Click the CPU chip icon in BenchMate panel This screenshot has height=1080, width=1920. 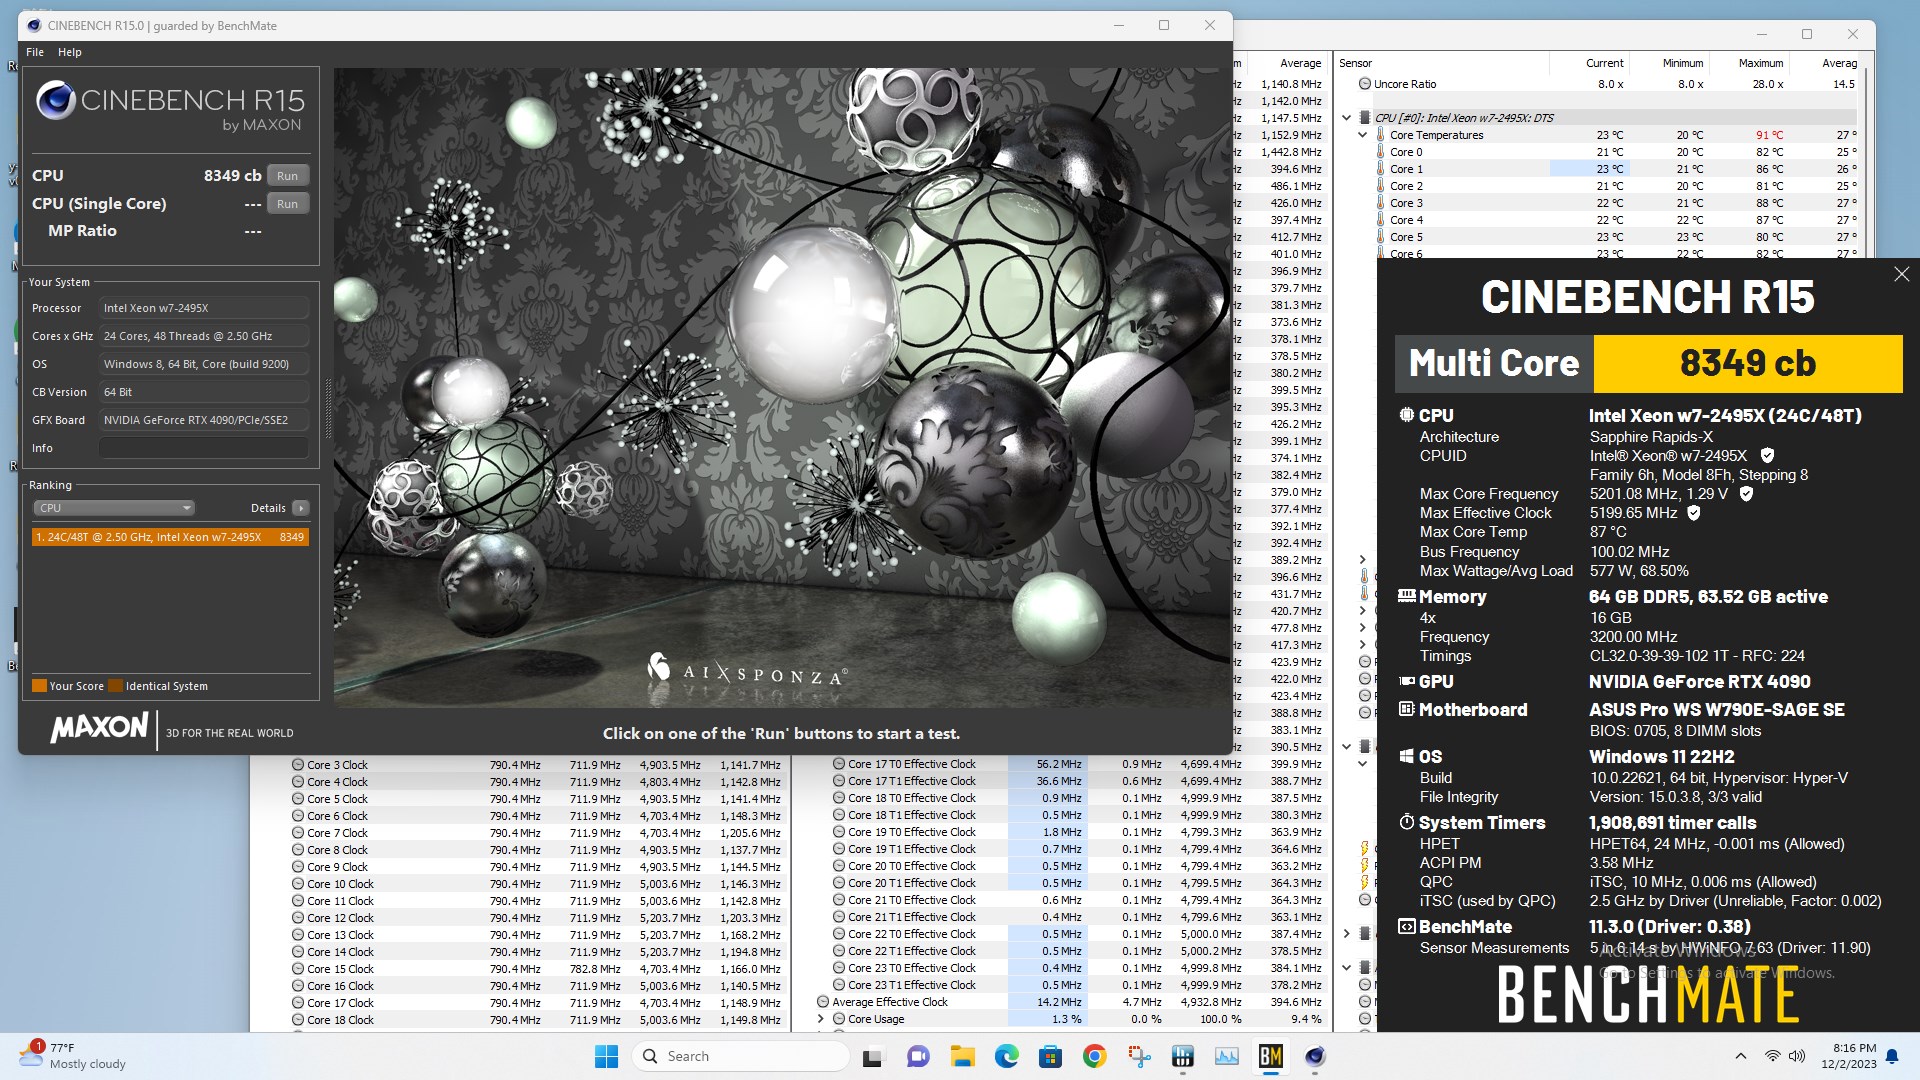pyautogui.click(x=1406, y=415)
